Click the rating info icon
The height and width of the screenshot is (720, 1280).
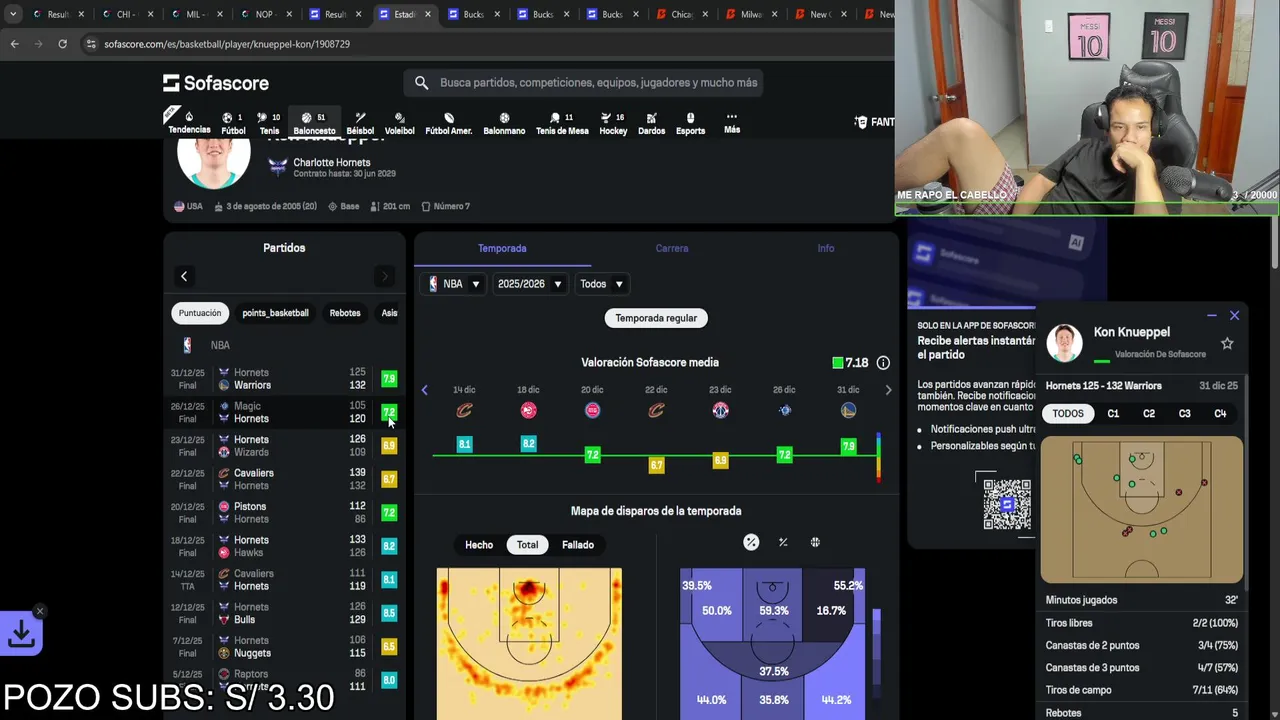[883, 363]
